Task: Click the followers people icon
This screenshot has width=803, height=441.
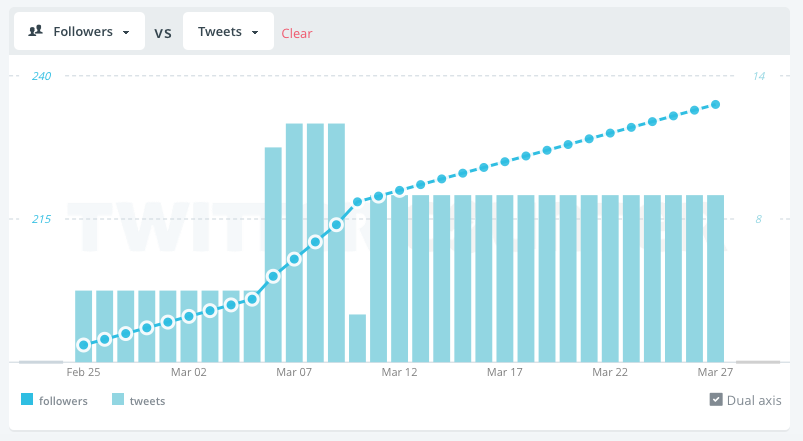Action: tap(35, 32)
